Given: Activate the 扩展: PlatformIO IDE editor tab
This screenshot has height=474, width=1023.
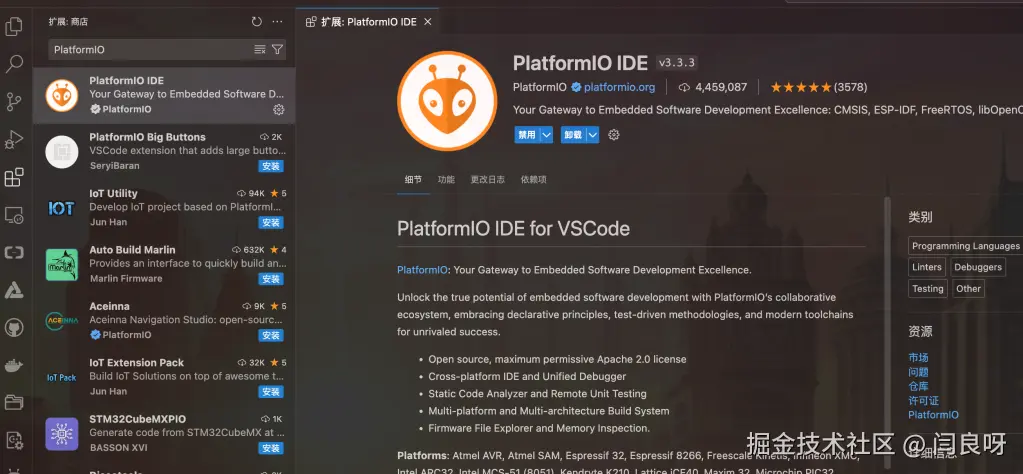Looking at the screenshot, I should click(369, 22).
